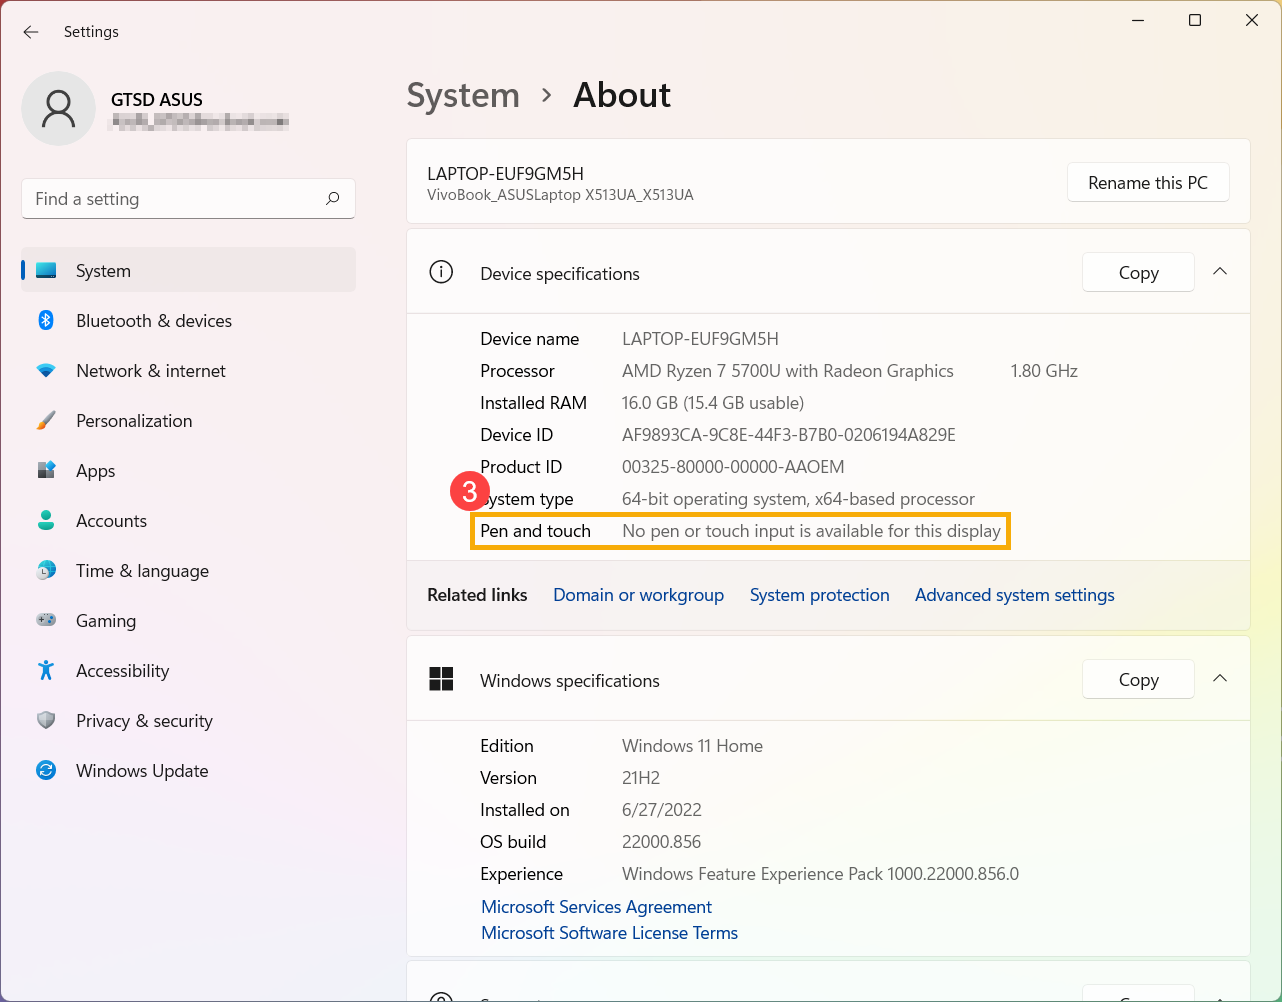
Task: Open the System settings category
Action: [x=188, y=270]
